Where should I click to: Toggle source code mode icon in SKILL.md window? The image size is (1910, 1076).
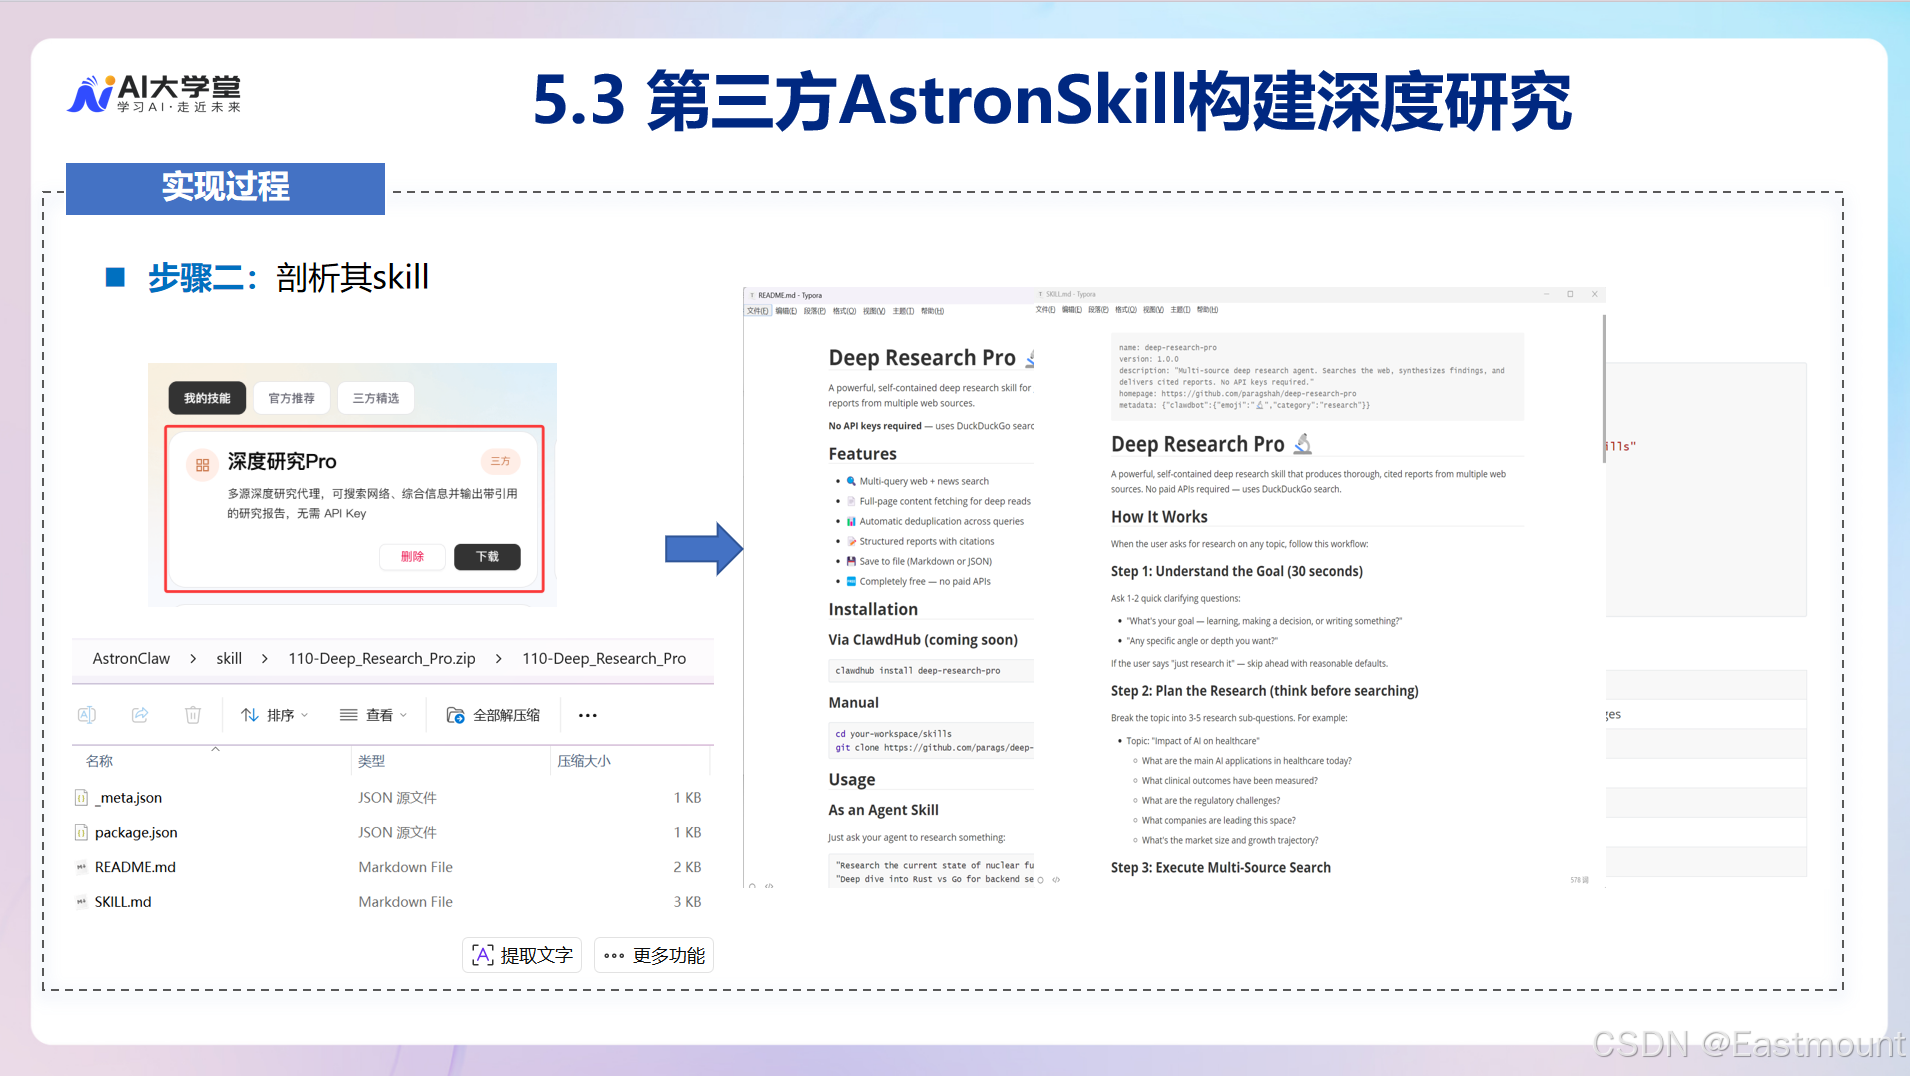coord(1056,880)
